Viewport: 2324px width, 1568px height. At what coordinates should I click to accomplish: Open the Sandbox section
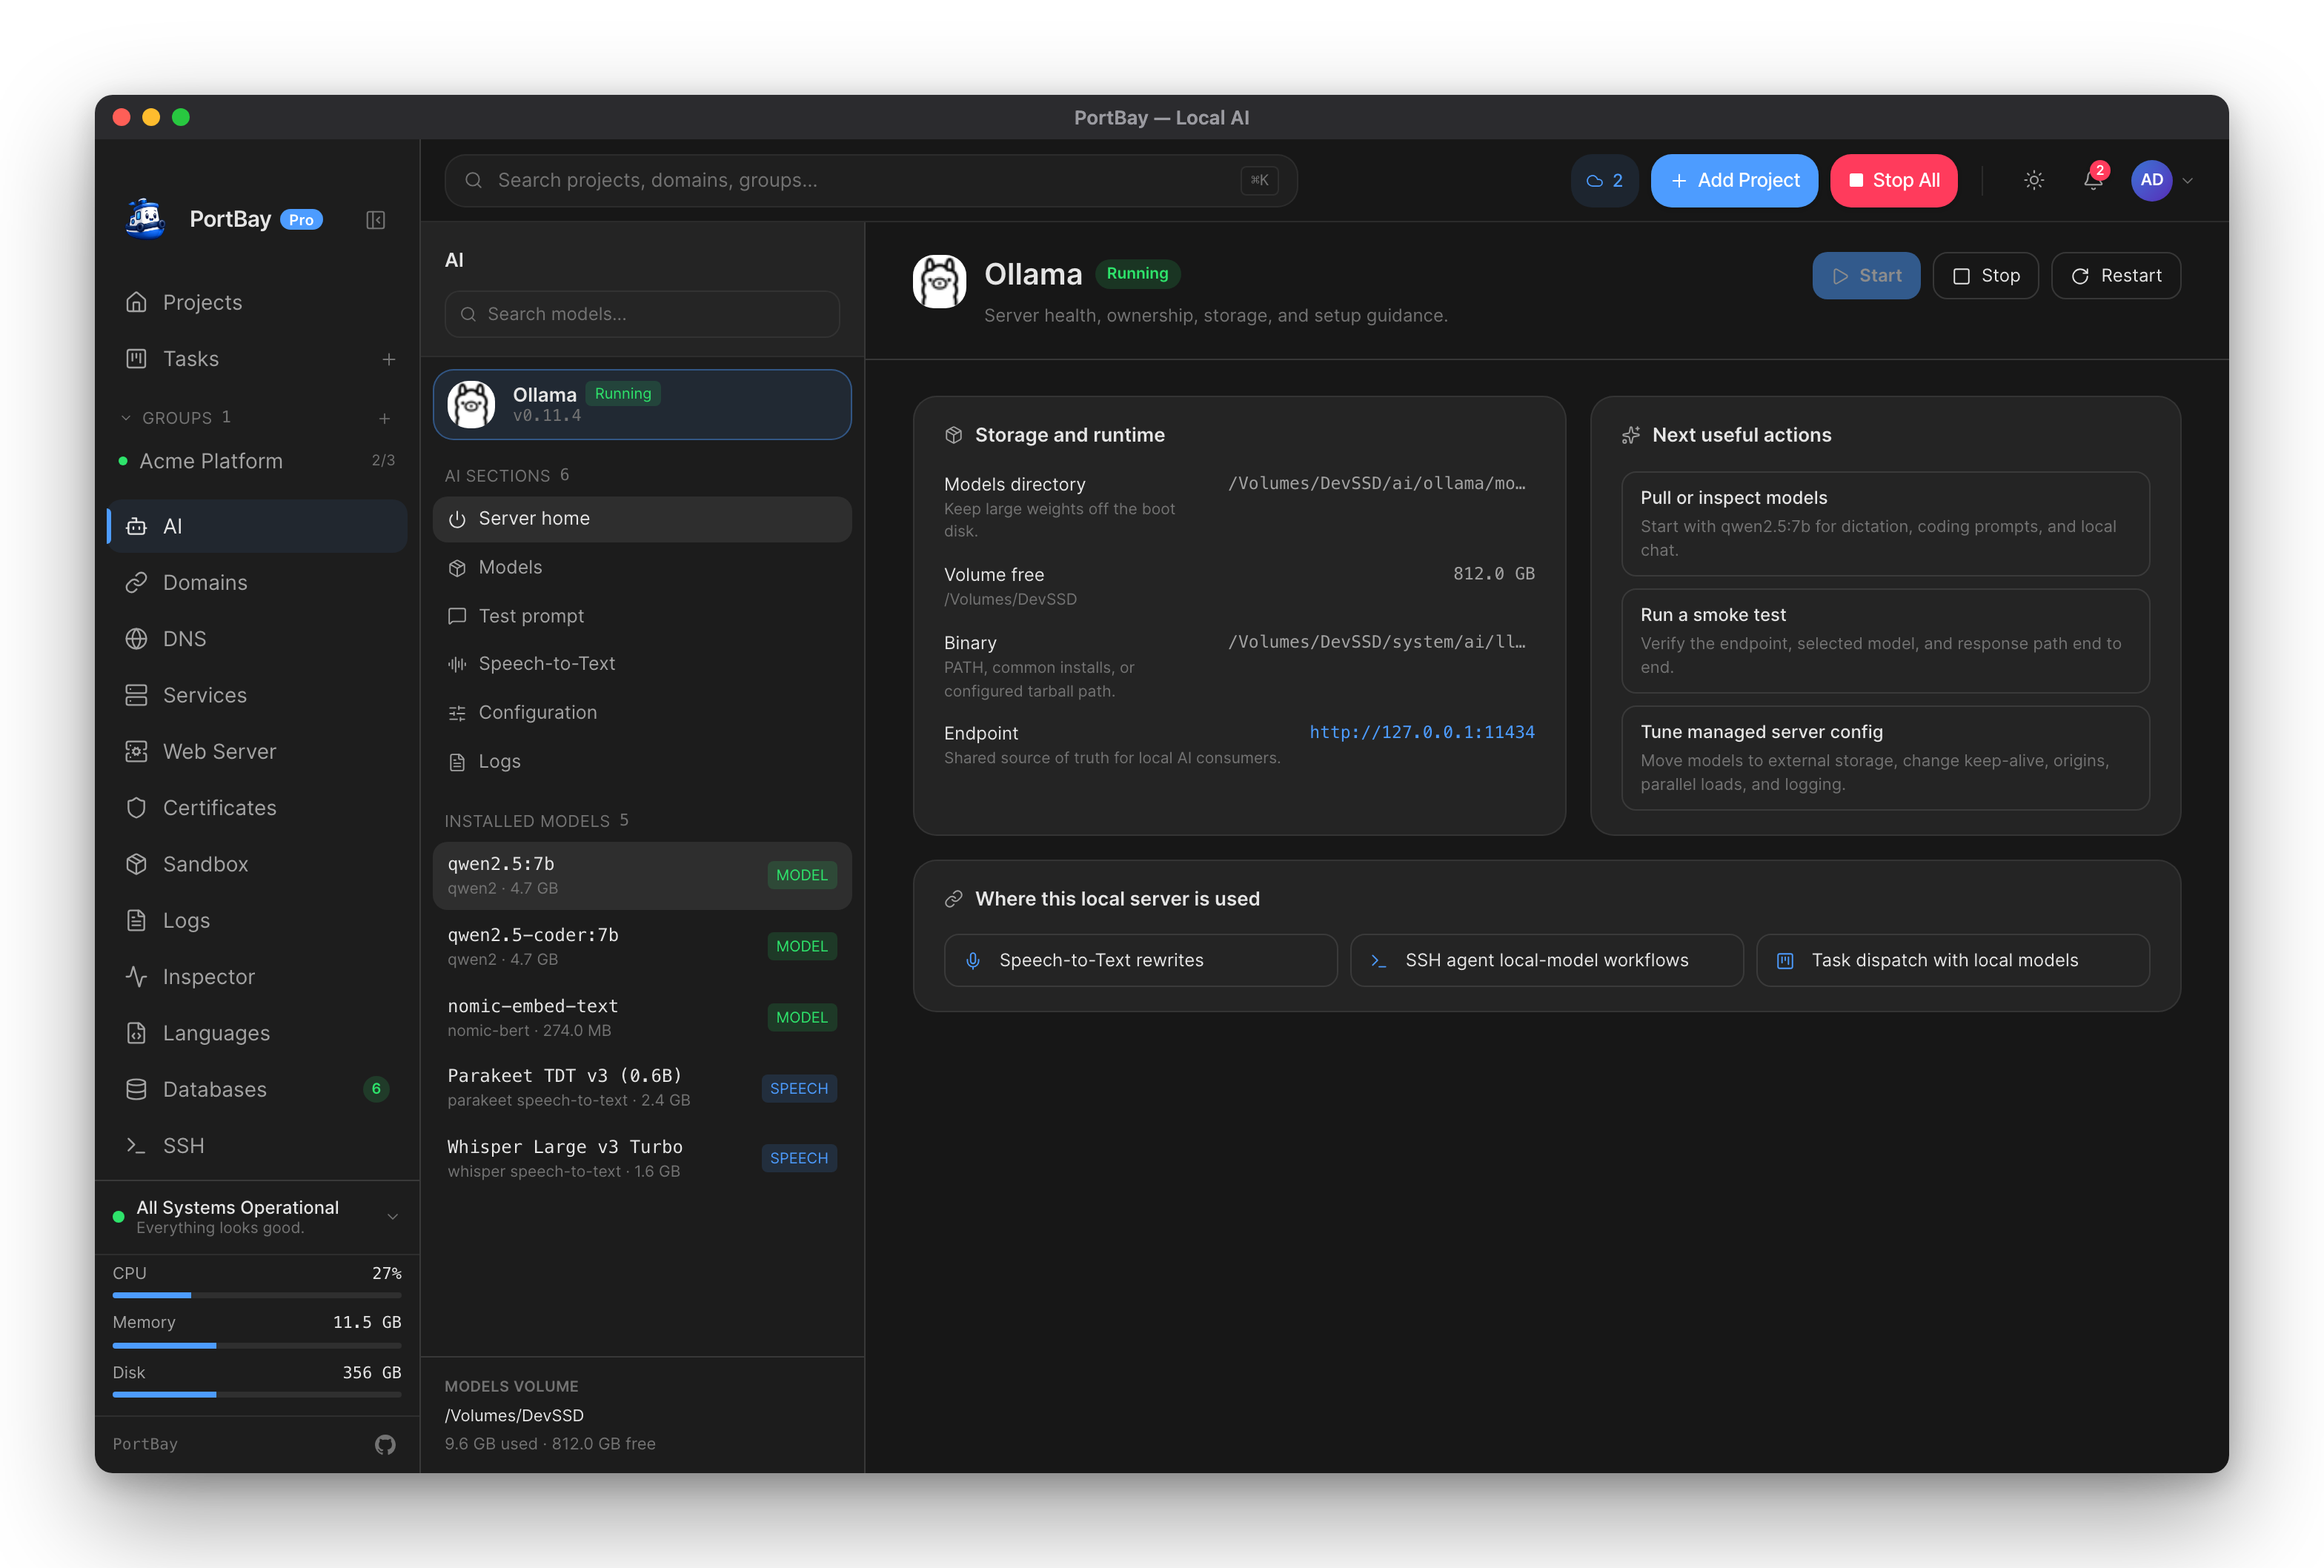(257, 864)
